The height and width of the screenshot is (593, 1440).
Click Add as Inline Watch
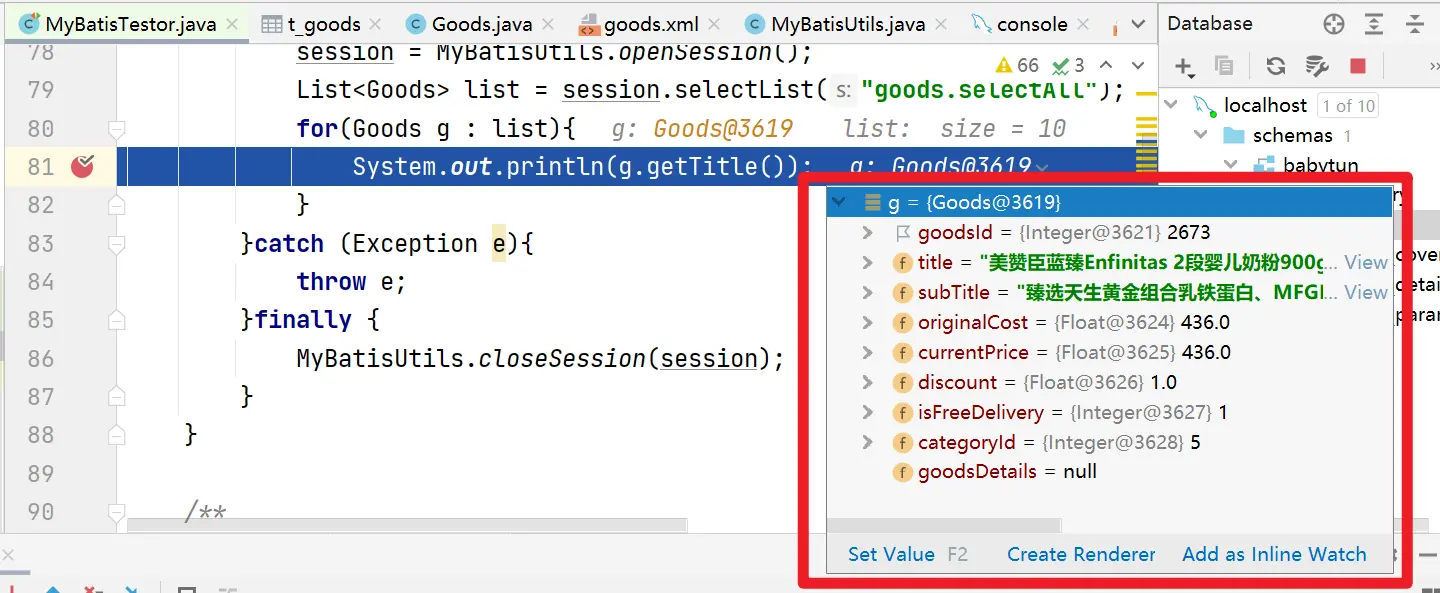tap(1274, 554)
